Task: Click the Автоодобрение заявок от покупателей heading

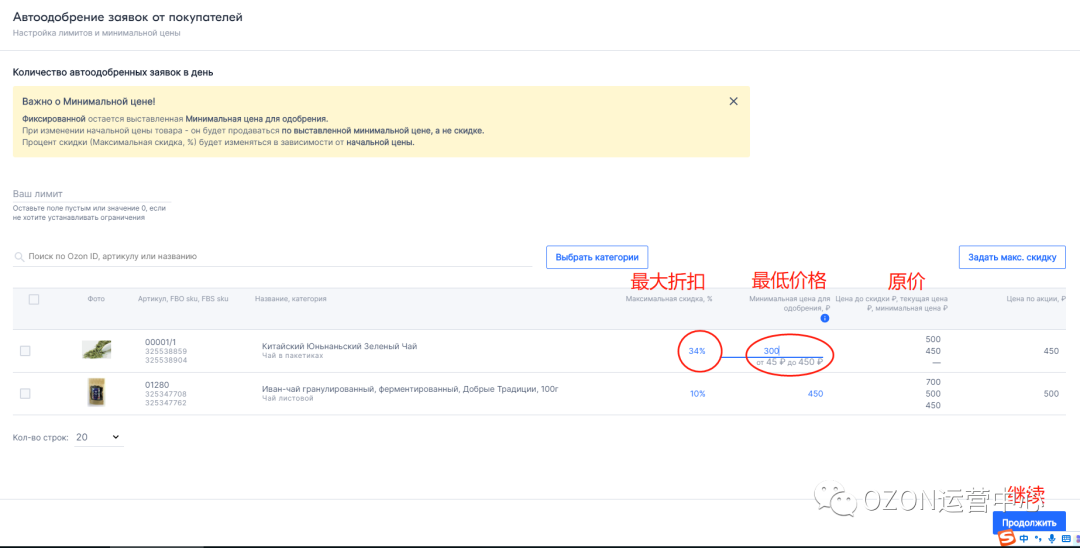Action: pos(127,17)
